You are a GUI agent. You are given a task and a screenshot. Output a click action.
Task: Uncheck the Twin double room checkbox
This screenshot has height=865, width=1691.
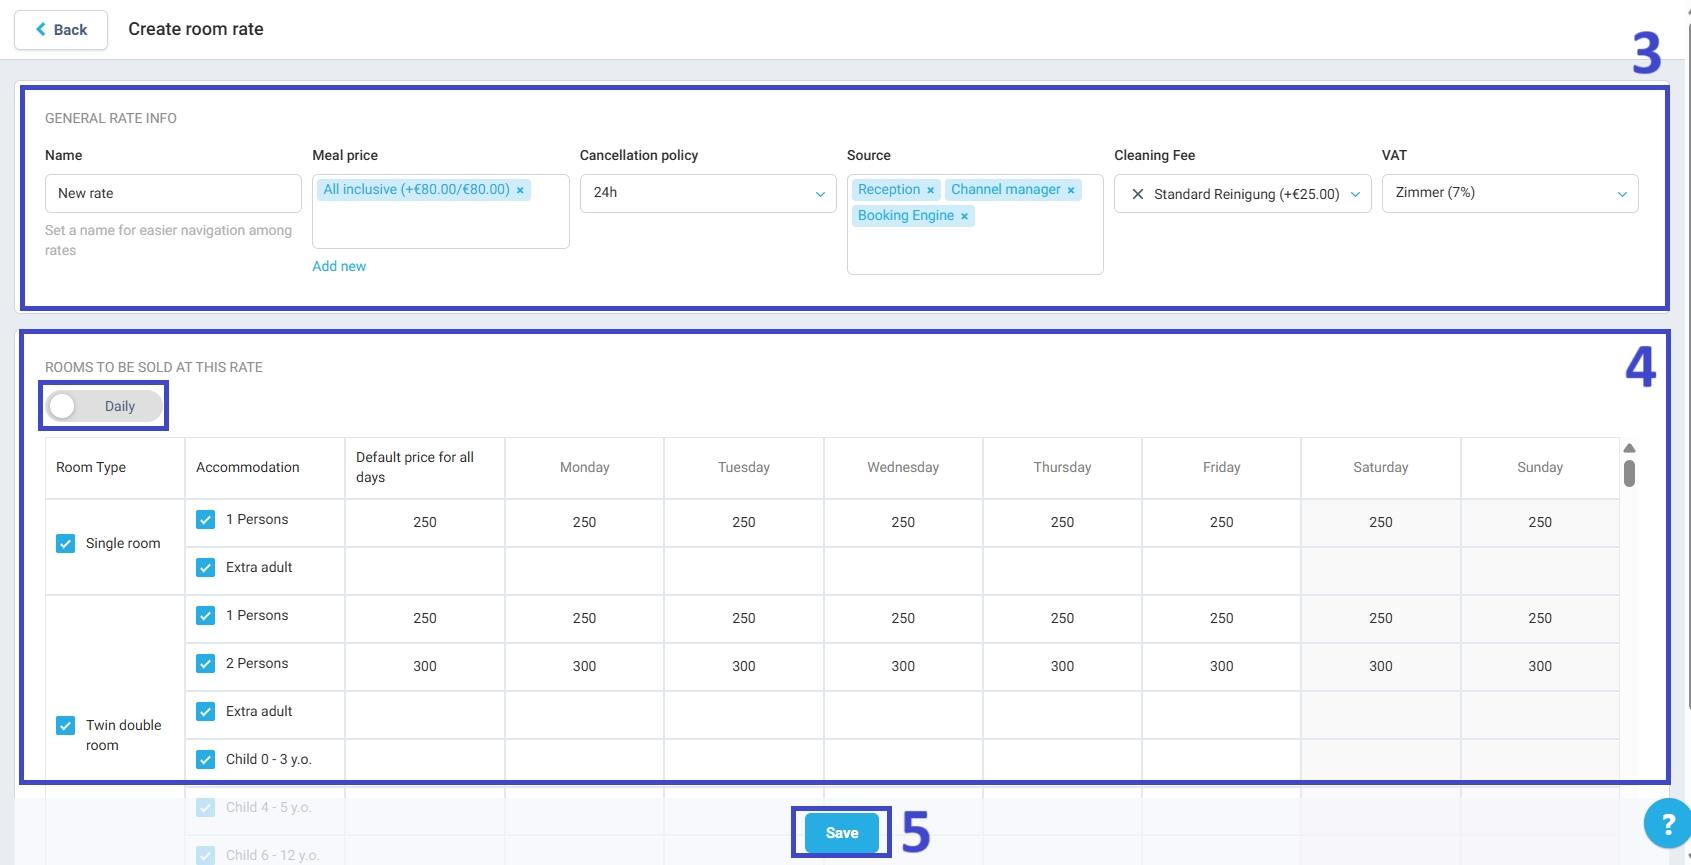click(x=65, y=725)
